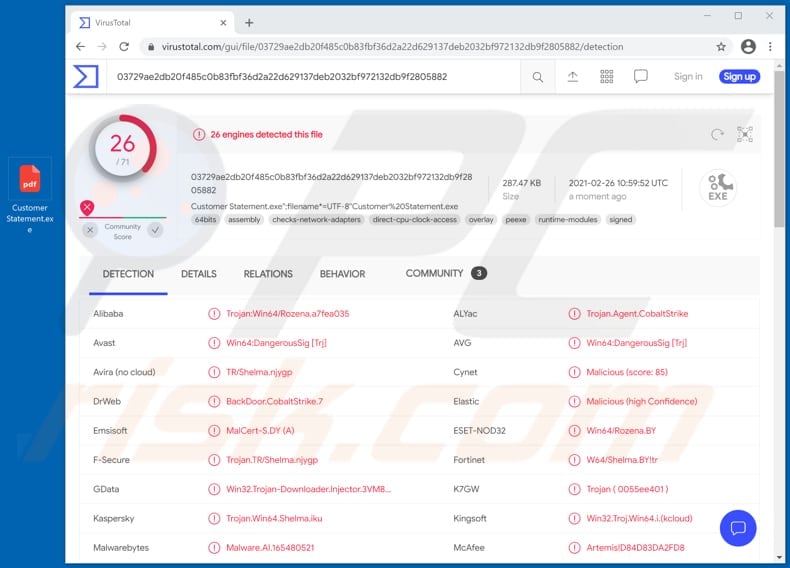The image size is (790, 568).
Task: Open the graph view icon
Action: click(745, 134)
